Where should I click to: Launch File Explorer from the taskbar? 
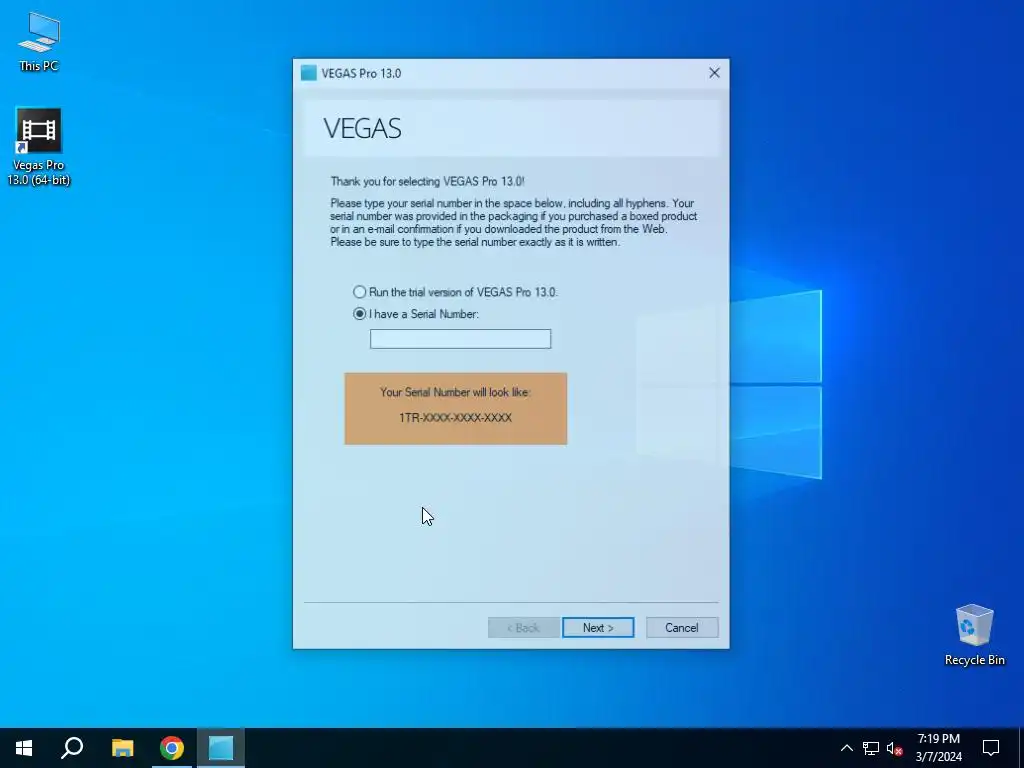(122, 748)
